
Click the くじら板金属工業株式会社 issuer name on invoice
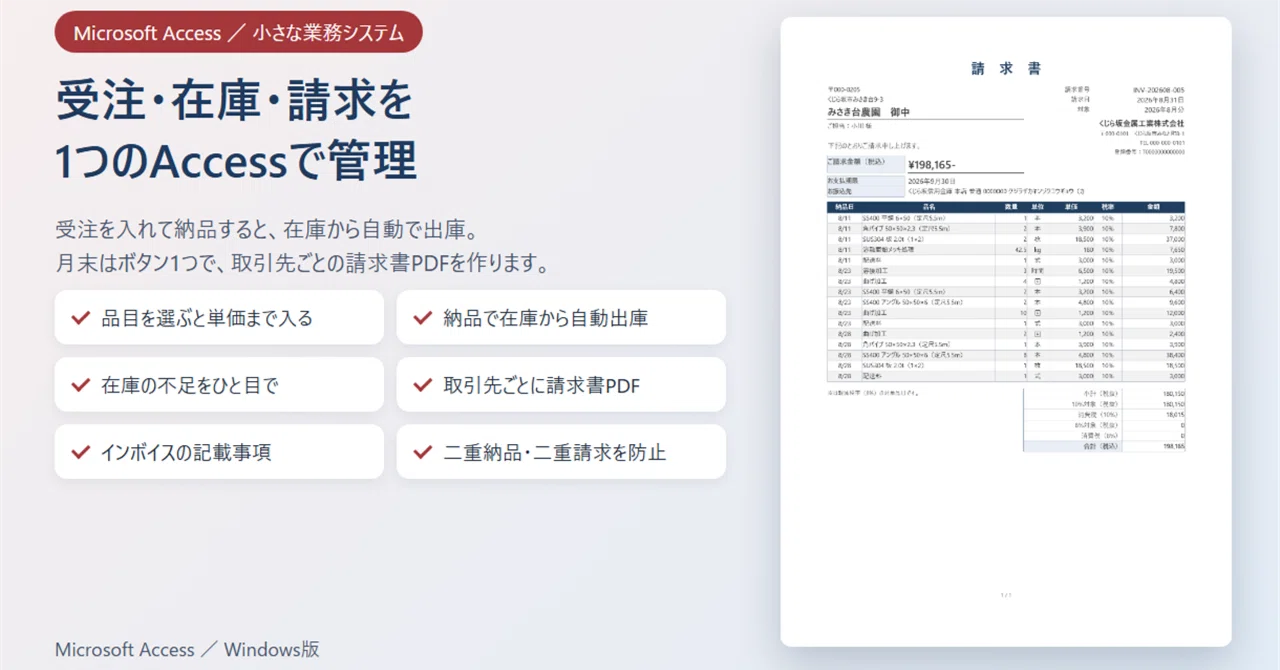pos(1141,122)
